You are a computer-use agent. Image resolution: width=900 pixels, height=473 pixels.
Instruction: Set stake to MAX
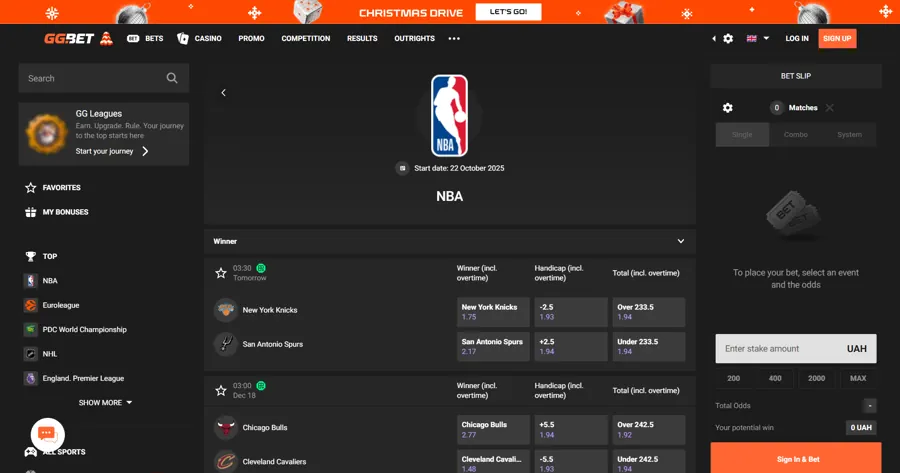(858, 378)
